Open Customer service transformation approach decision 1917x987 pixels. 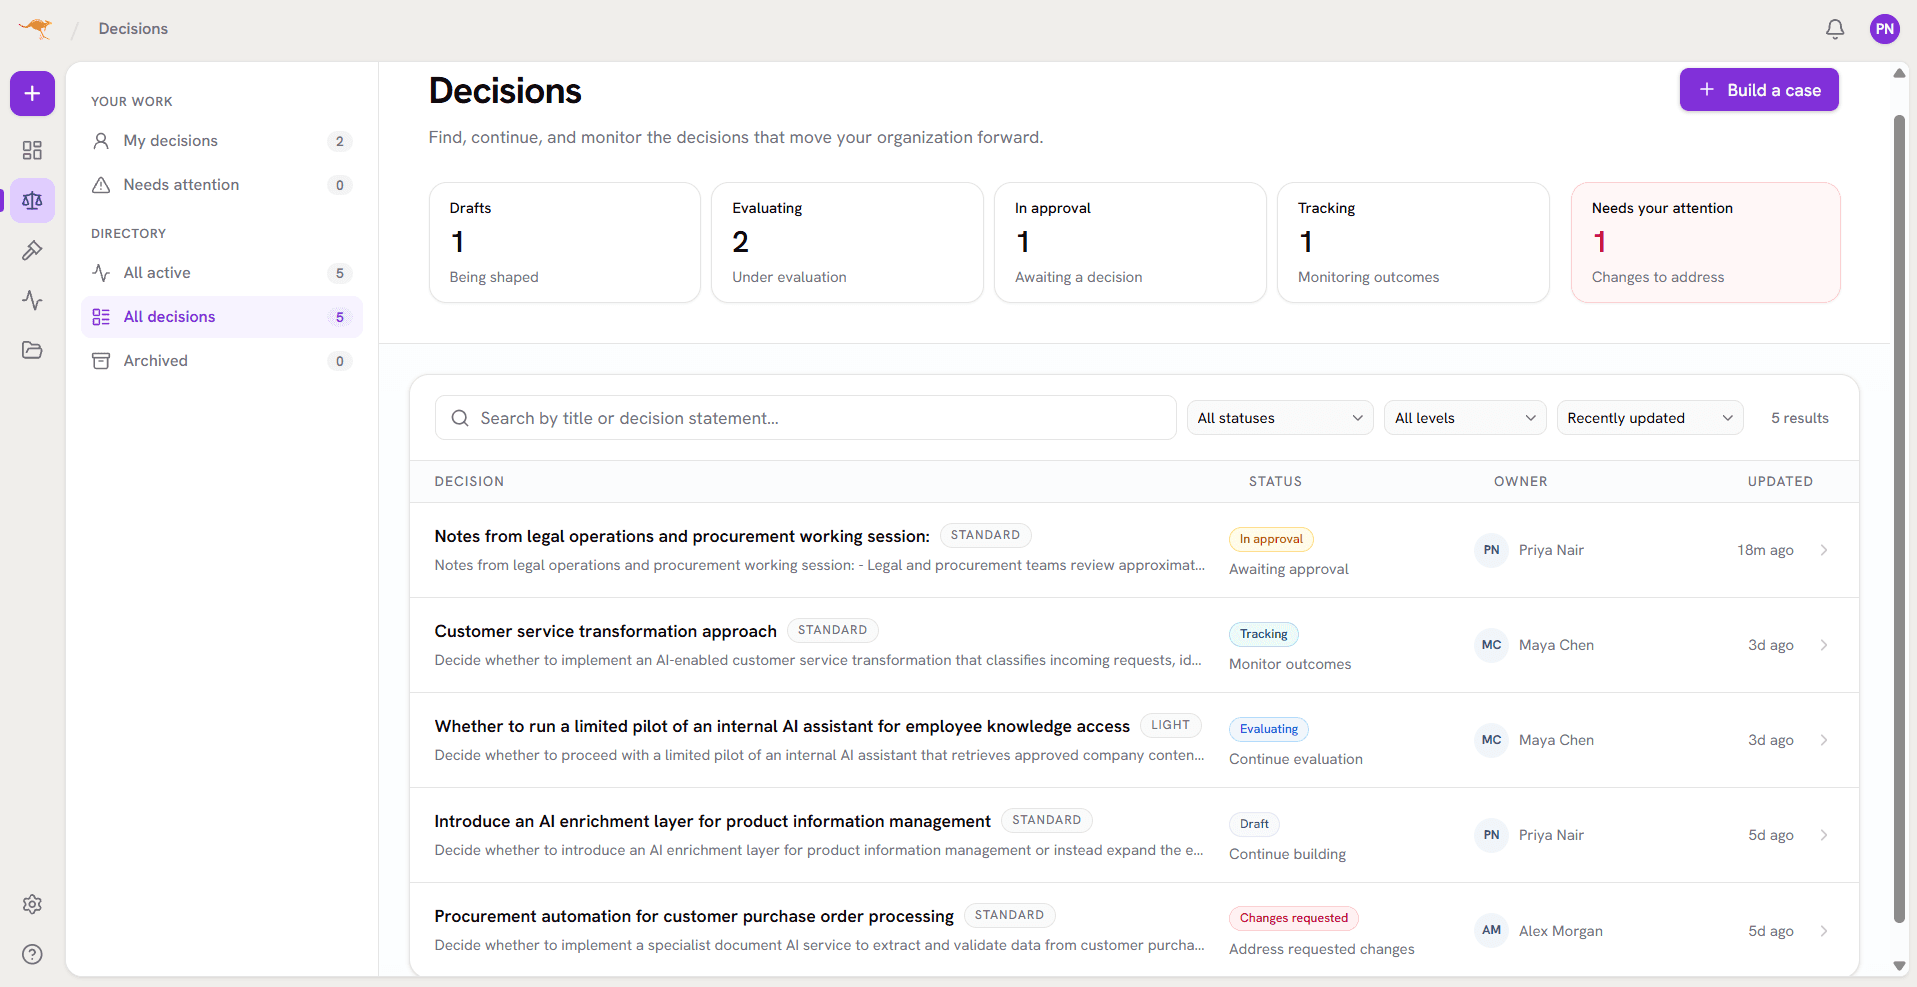click(x=605, y=632)
